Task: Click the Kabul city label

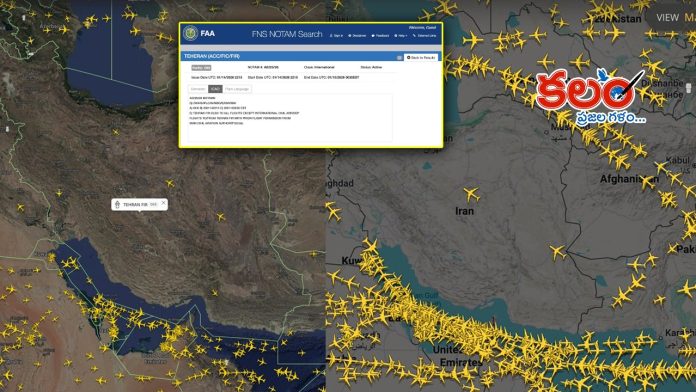Action: pos(678,160)
